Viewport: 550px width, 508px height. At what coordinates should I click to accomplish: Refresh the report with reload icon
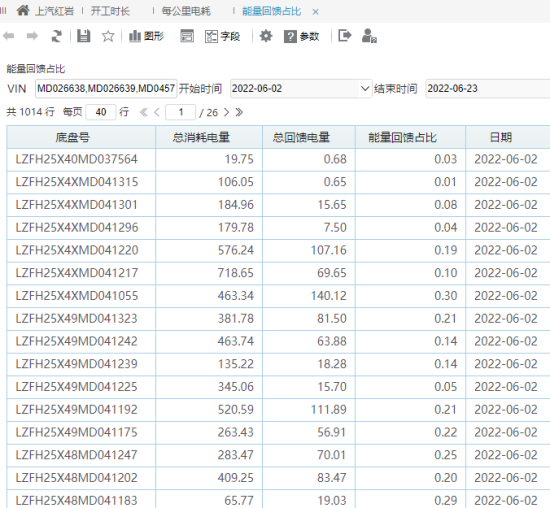[56, 36]
